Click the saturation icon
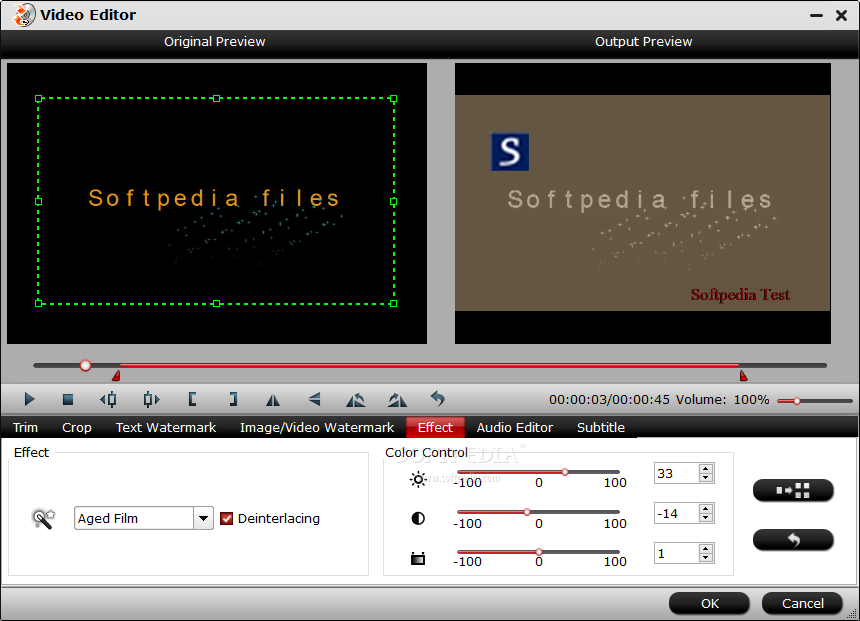The height and width of the screenshot is (621, 860). tap(418, 558)
